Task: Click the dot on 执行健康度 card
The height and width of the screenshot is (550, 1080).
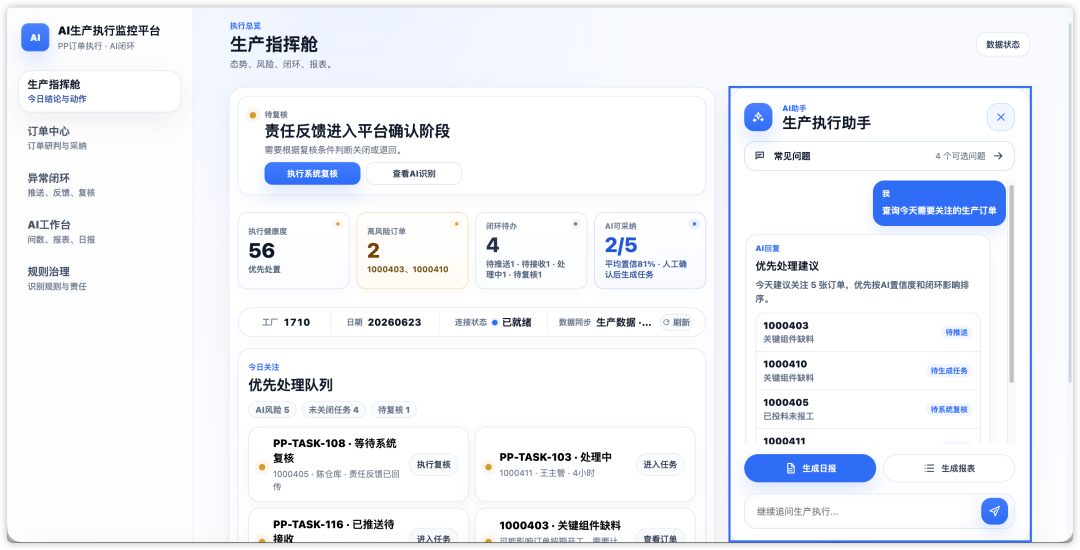Action: pos(338,224)
